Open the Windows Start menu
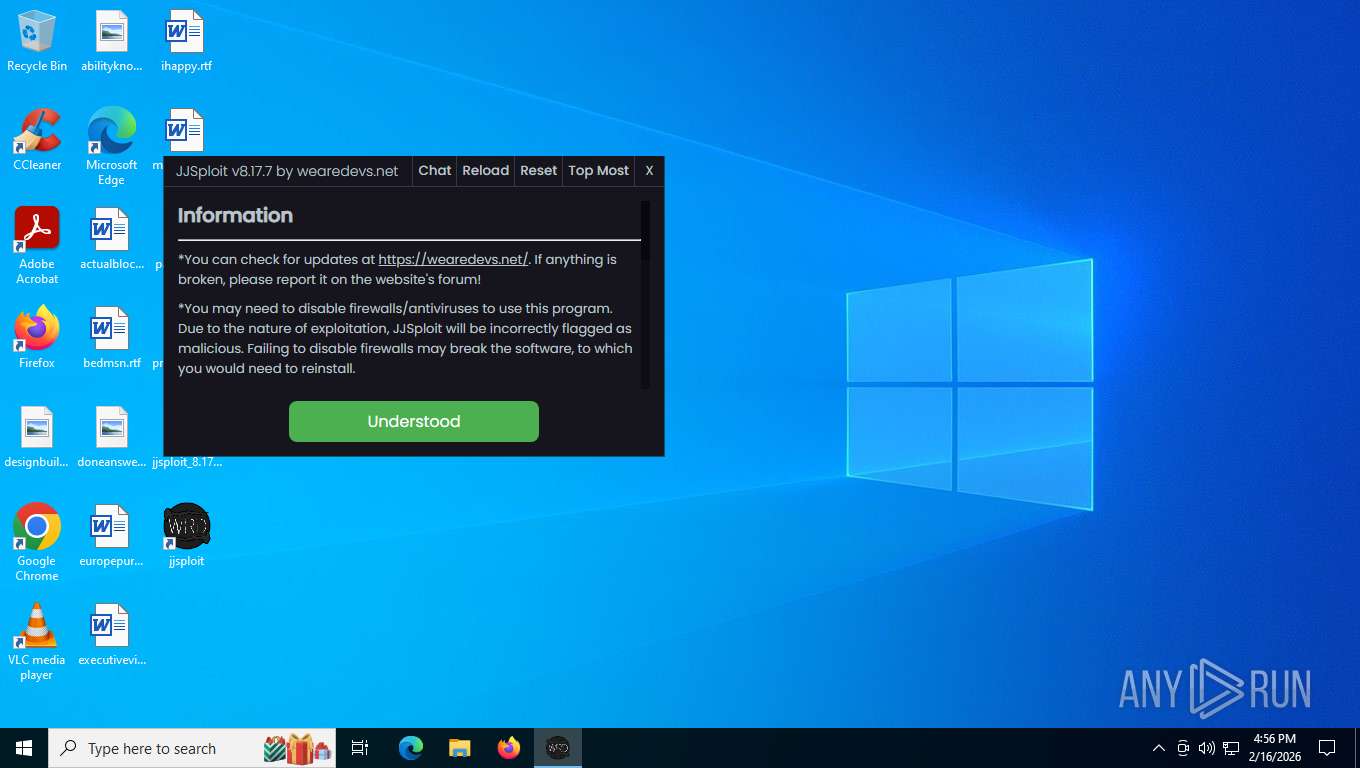Image resolution: width=1360 pixels, height=768 pixels. (24, 748)
